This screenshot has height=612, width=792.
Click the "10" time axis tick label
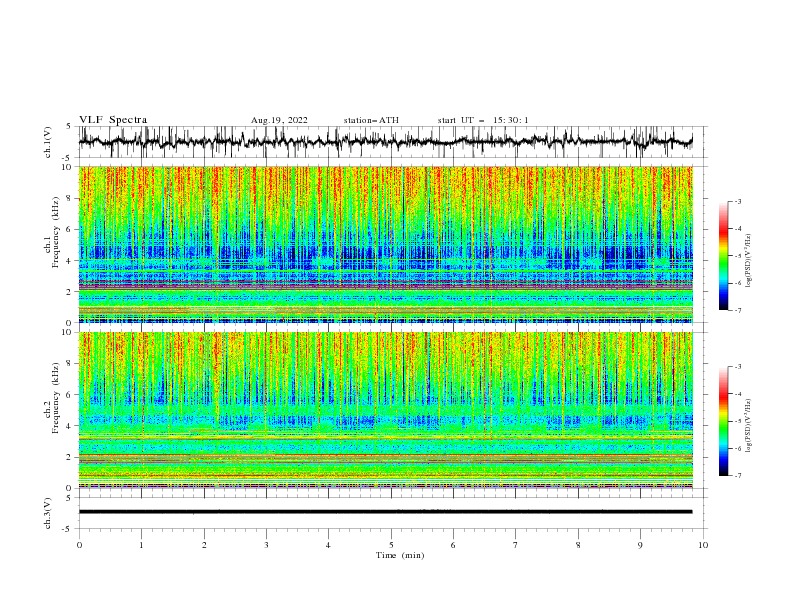pyautogui.click(x=703, y=545)
